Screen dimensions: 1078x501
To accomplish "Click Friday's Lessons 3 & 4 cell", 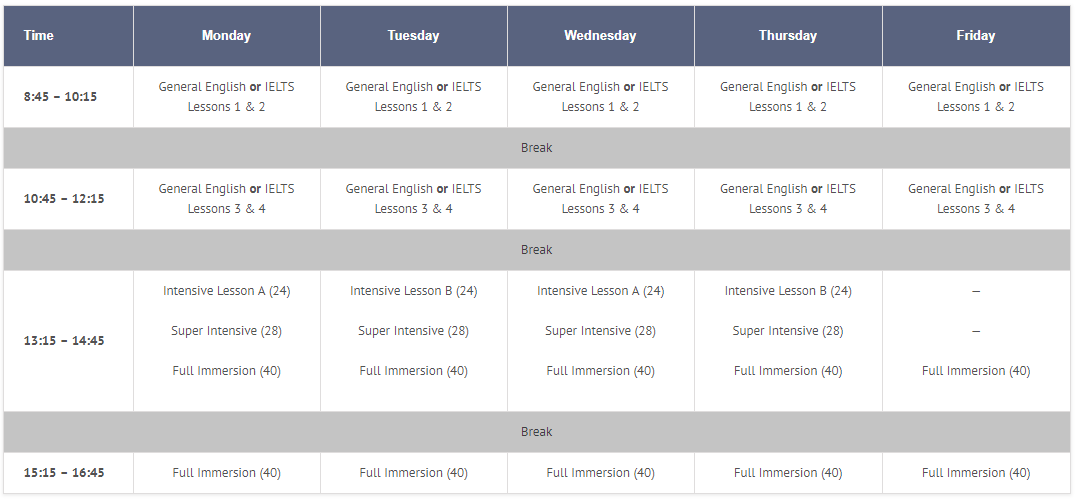I will [x=975, y=199].
